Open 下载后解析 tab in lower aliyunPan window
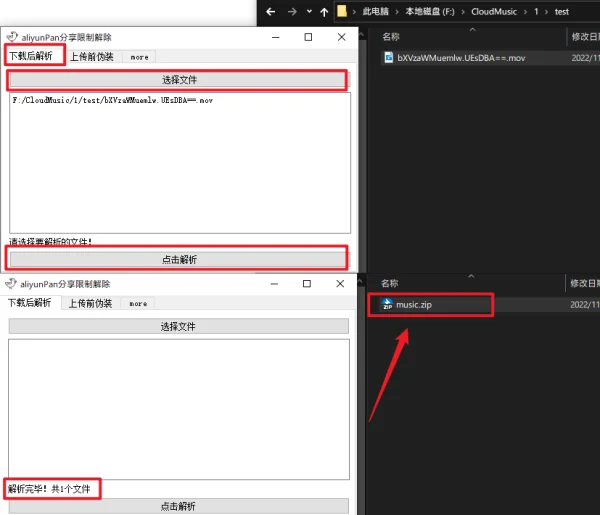This screenshot has width=600, height=515. (x=30, y=303)
